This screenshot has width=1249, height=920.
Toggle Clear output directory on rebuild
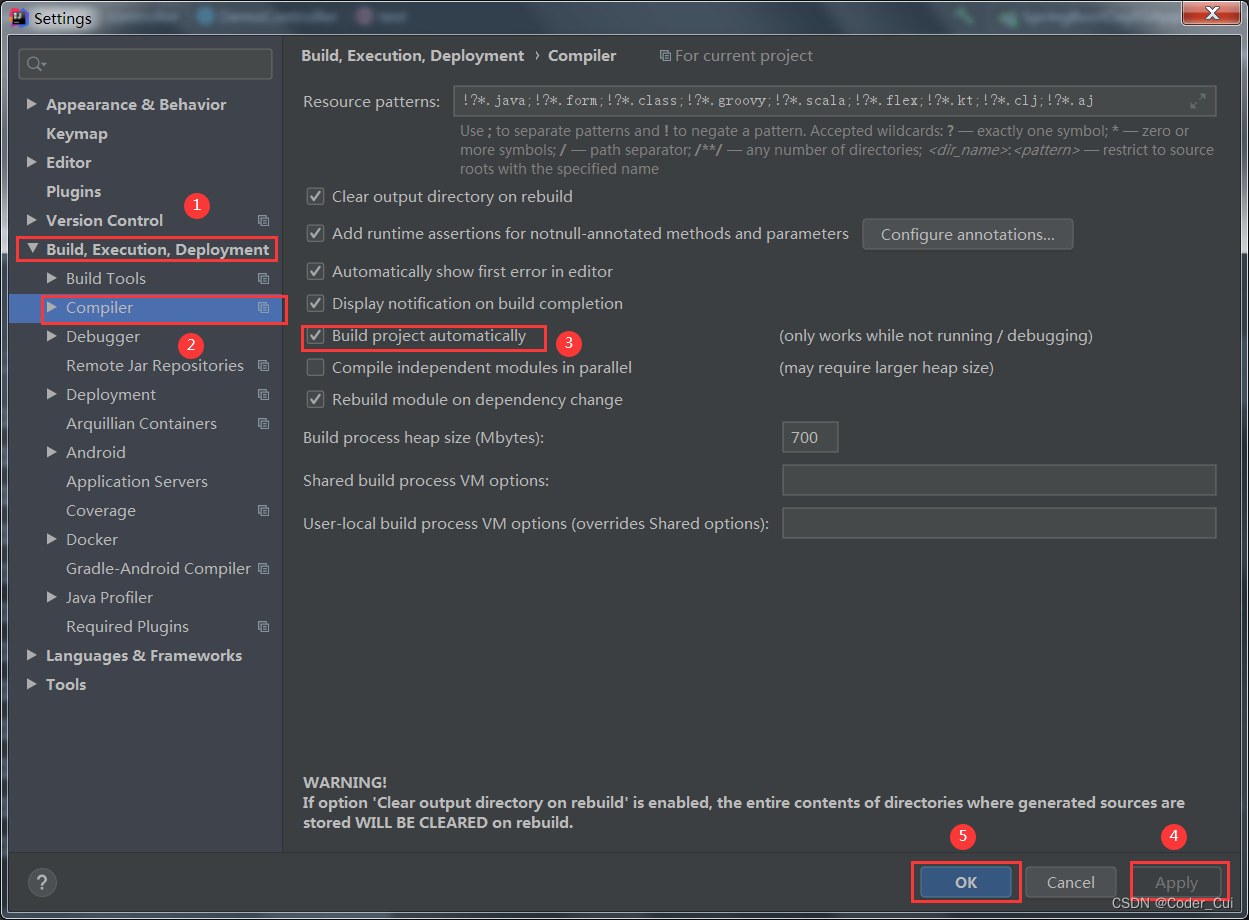pyautogui.click(x=315, y=197)
